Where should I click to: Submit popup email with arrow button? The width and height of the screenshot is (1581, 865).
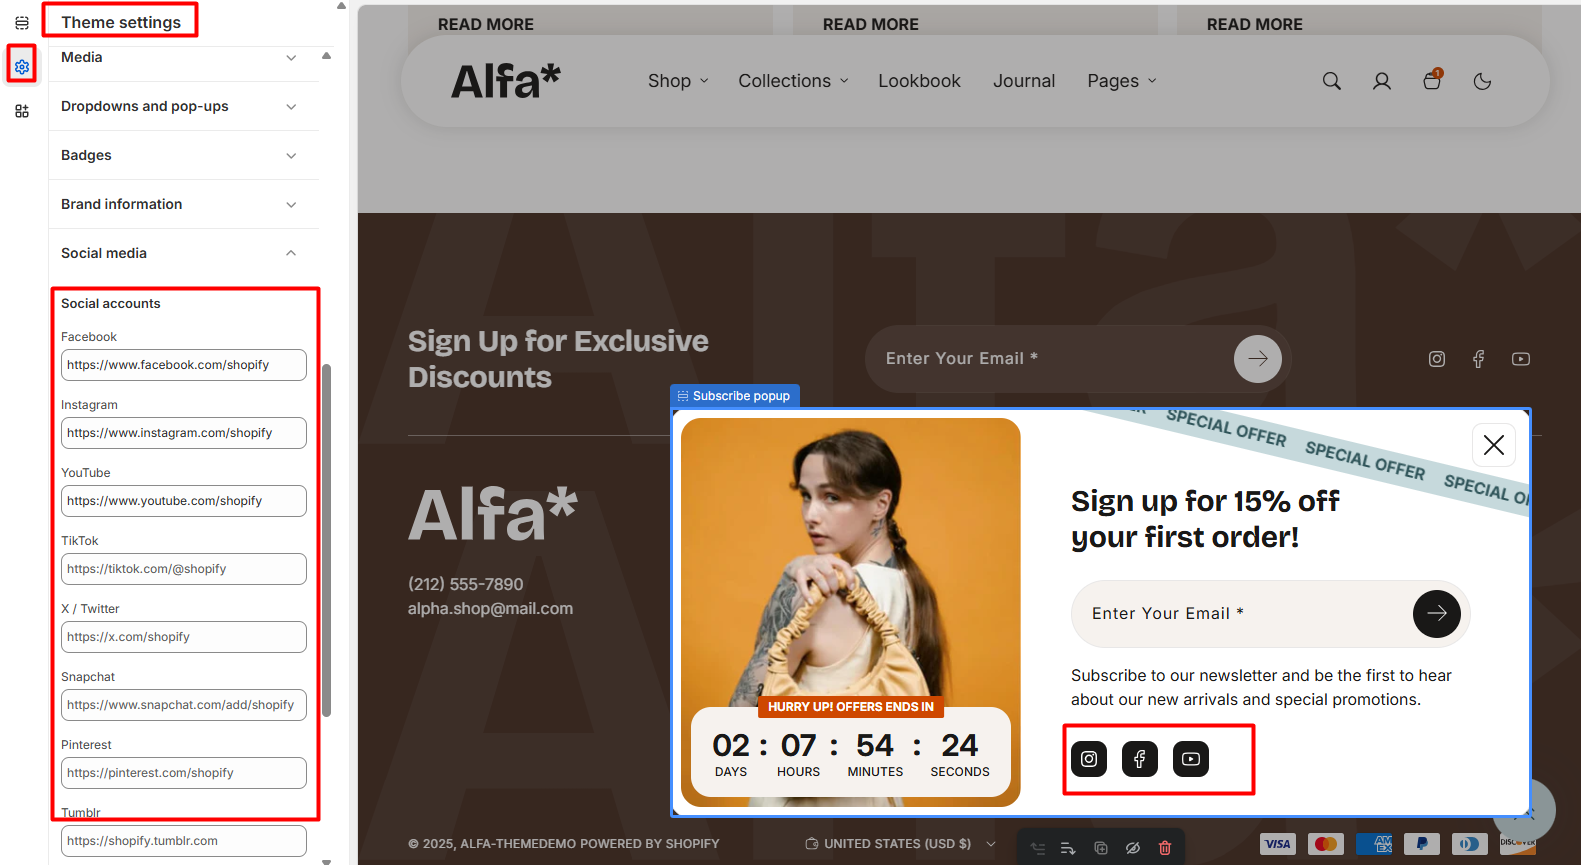pyautogui.click(x=1436, y=614)
